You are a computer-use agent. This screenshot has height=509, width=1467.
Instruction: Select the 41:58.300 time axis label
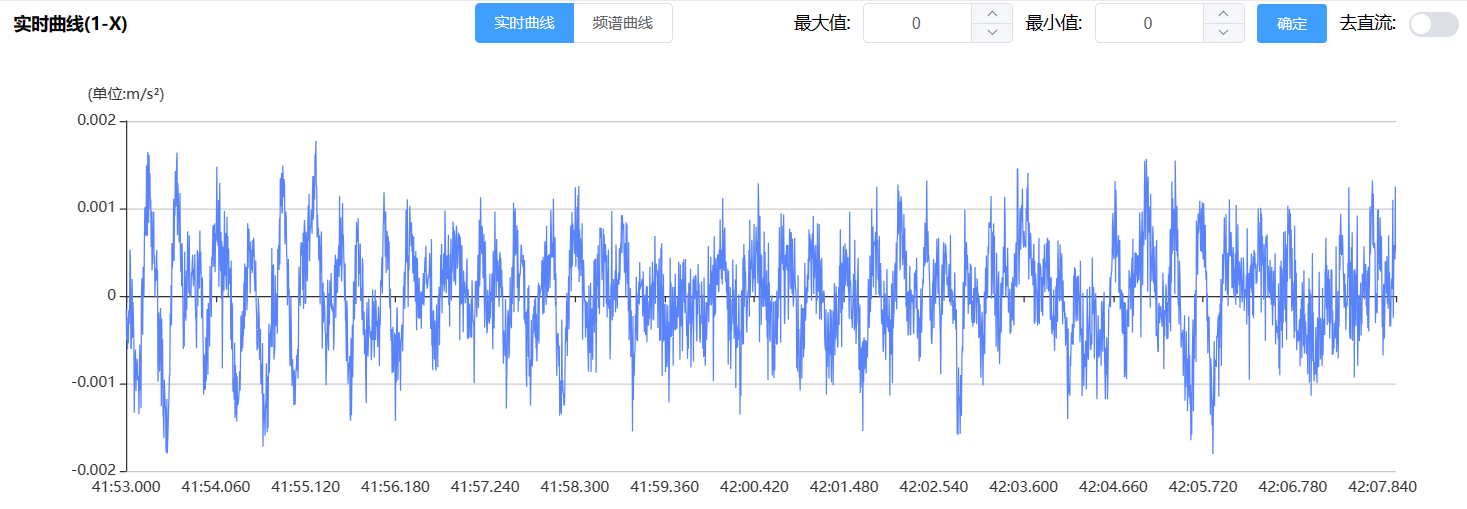click(x=574, y=487)
